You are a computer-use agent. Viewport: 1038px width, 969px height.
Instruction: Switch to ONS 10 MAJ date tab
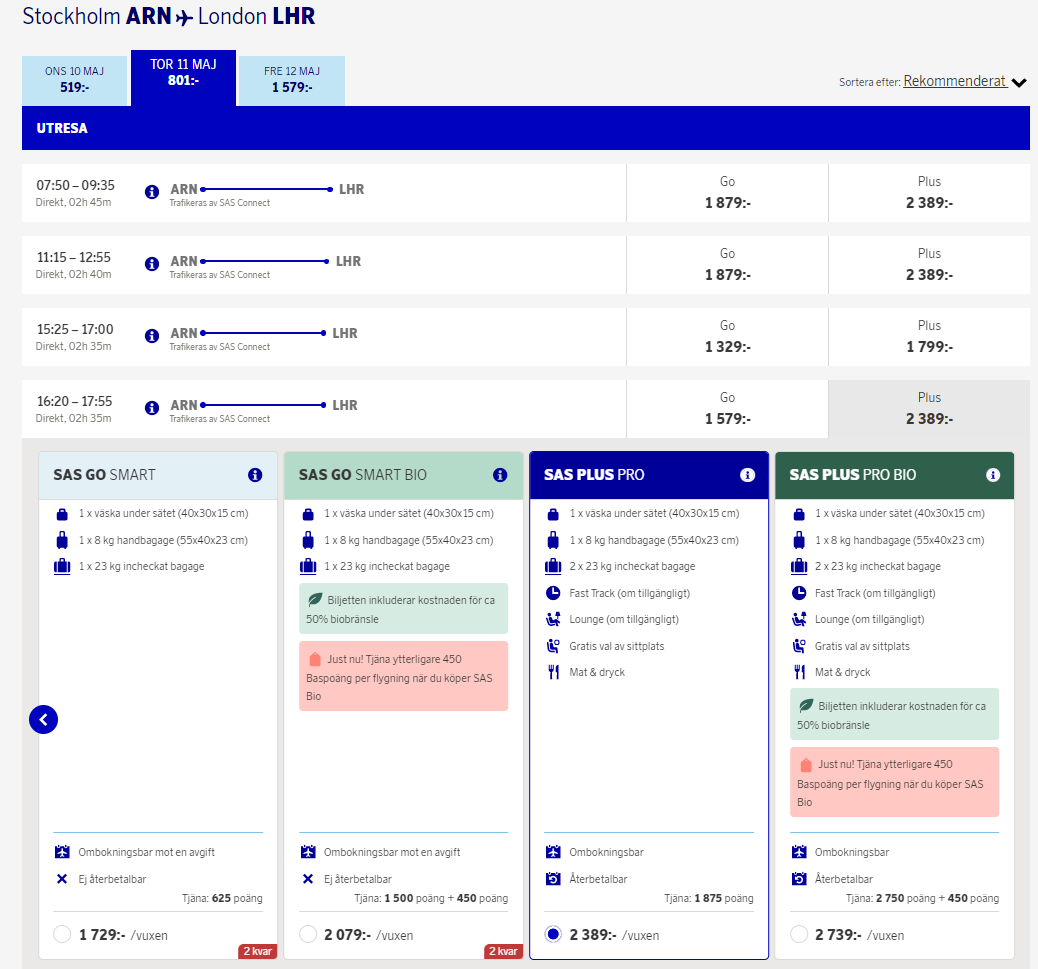click(75, 80)
